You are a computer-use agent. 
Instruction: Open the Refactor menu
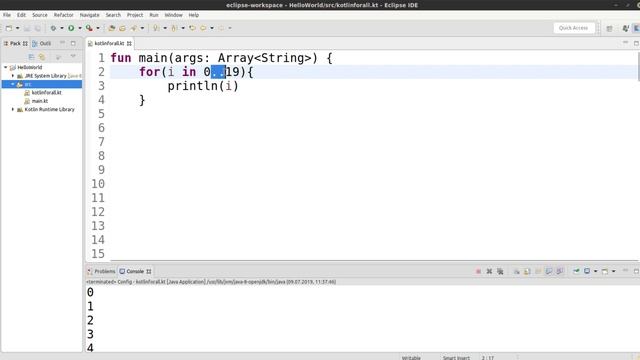coord(64,15)
